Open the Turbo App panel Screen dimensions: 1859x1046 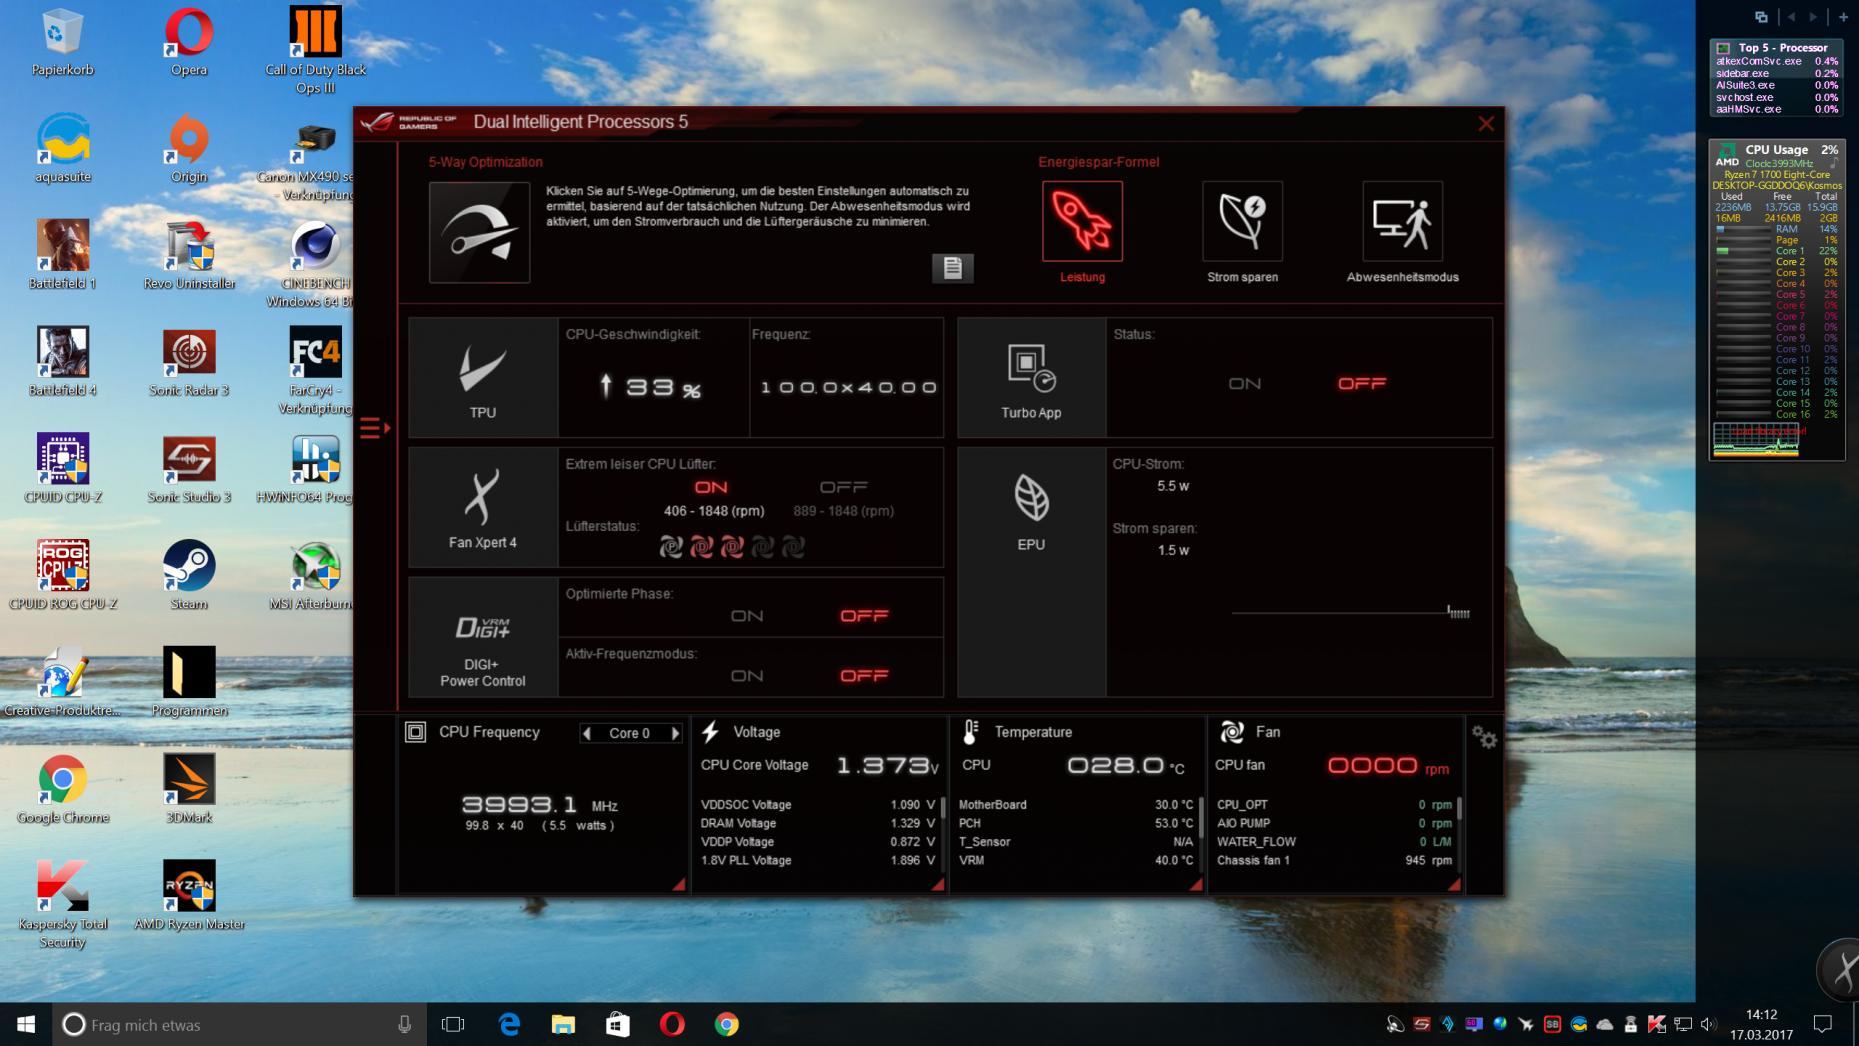(1031, 378)
